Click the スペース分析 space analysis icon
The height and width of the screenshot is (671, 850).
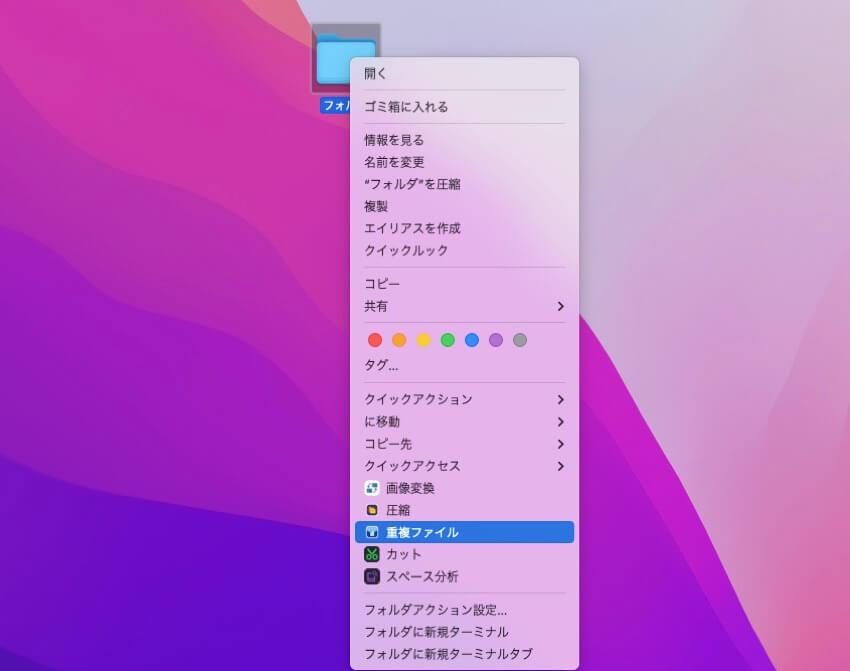click(x=372, y=576)
